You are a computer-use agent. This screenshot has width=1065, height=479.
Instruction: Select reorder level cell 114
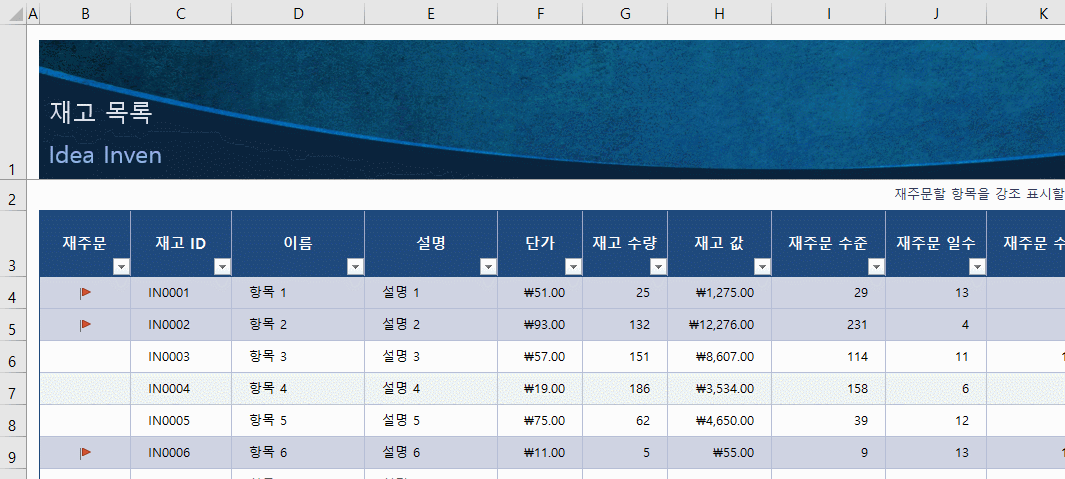[x=829, y=357]
